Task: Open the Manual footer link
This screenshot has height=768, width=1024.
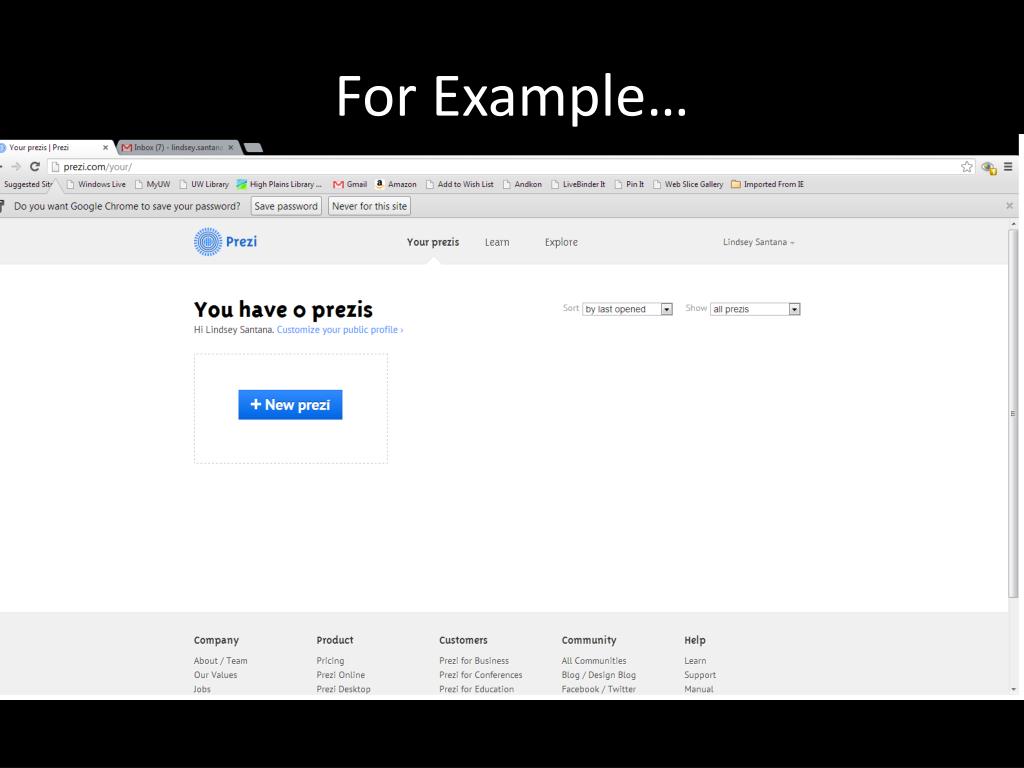Action: pos(699,689)
